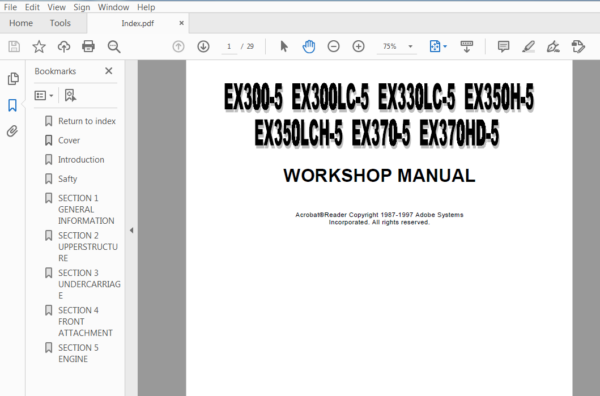
Task: Open the Sign document pen tool
Action: coord(553,47)
